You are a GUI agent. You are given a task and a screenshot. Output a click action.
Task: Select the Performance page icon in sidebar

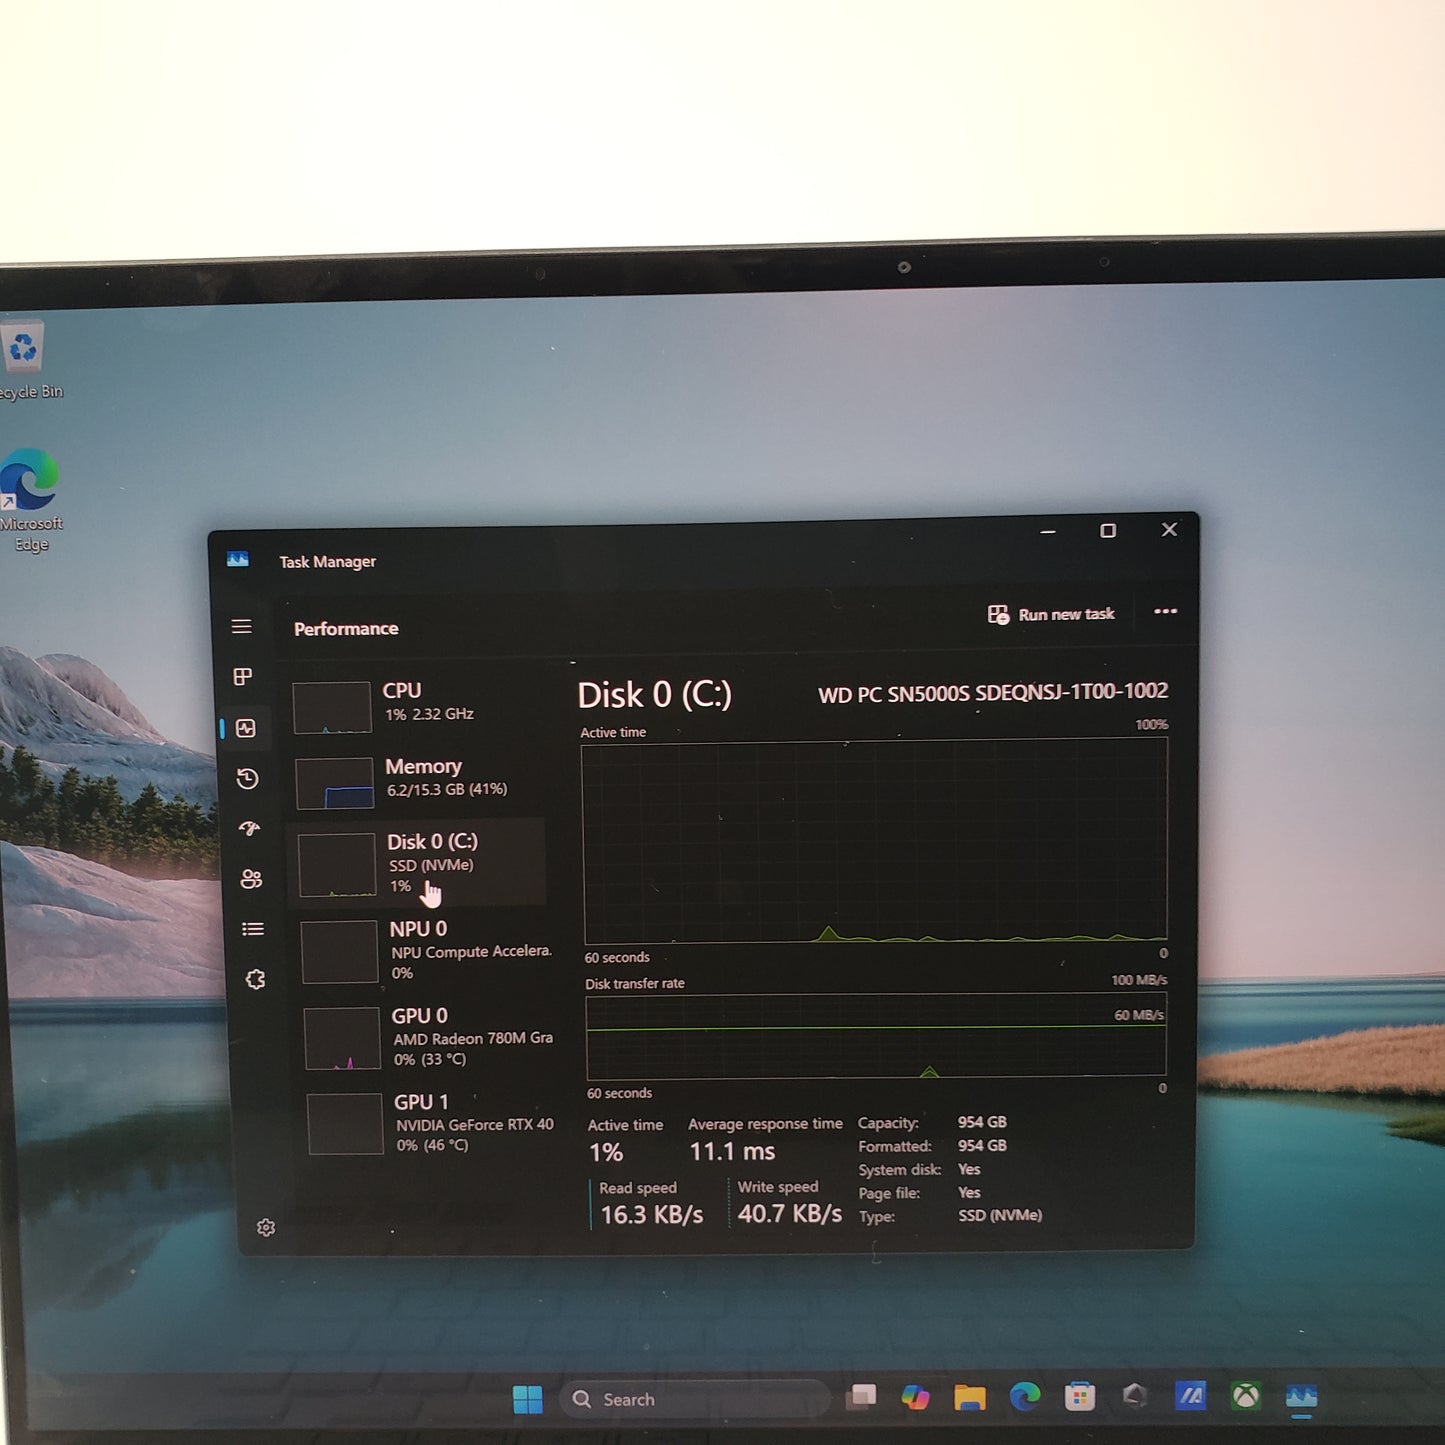point(246,728)
